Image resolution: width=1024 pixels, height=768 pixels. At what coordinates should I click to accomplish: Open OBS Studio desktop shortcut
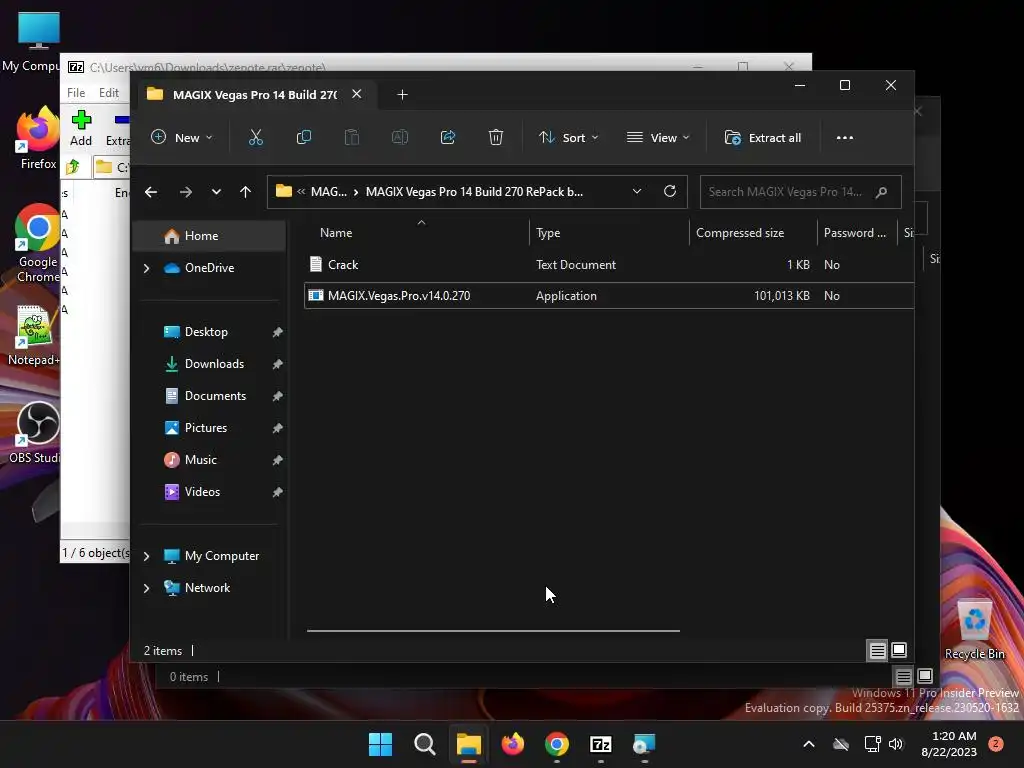point(36,432)
